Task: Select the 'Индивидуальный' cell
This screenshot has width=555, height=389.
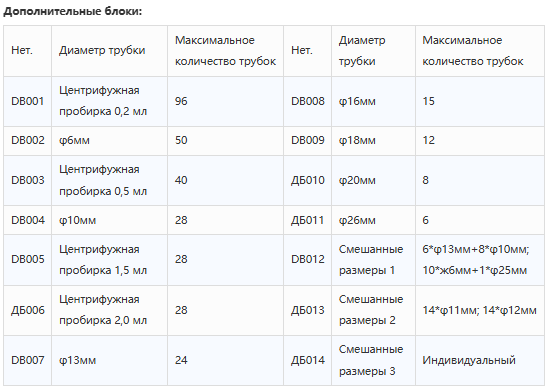Action: (x=480, y=360)
